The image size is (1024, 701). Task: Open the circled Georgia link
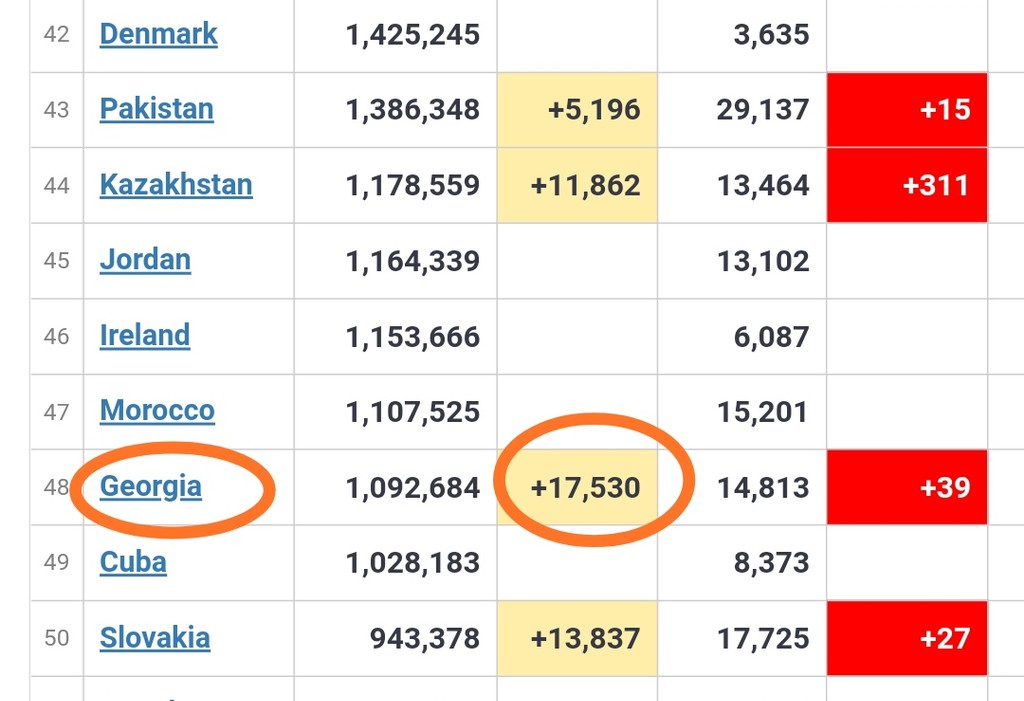point(151,487)
